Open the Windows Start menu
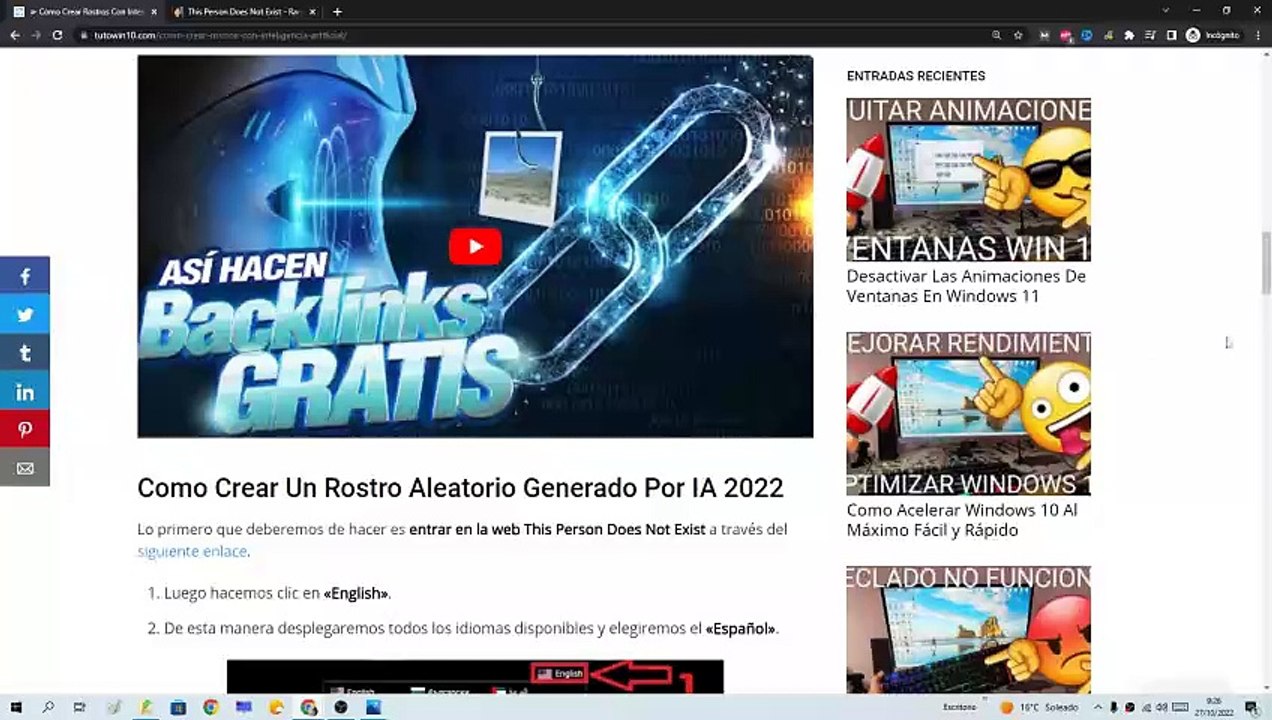 point(16,708)
